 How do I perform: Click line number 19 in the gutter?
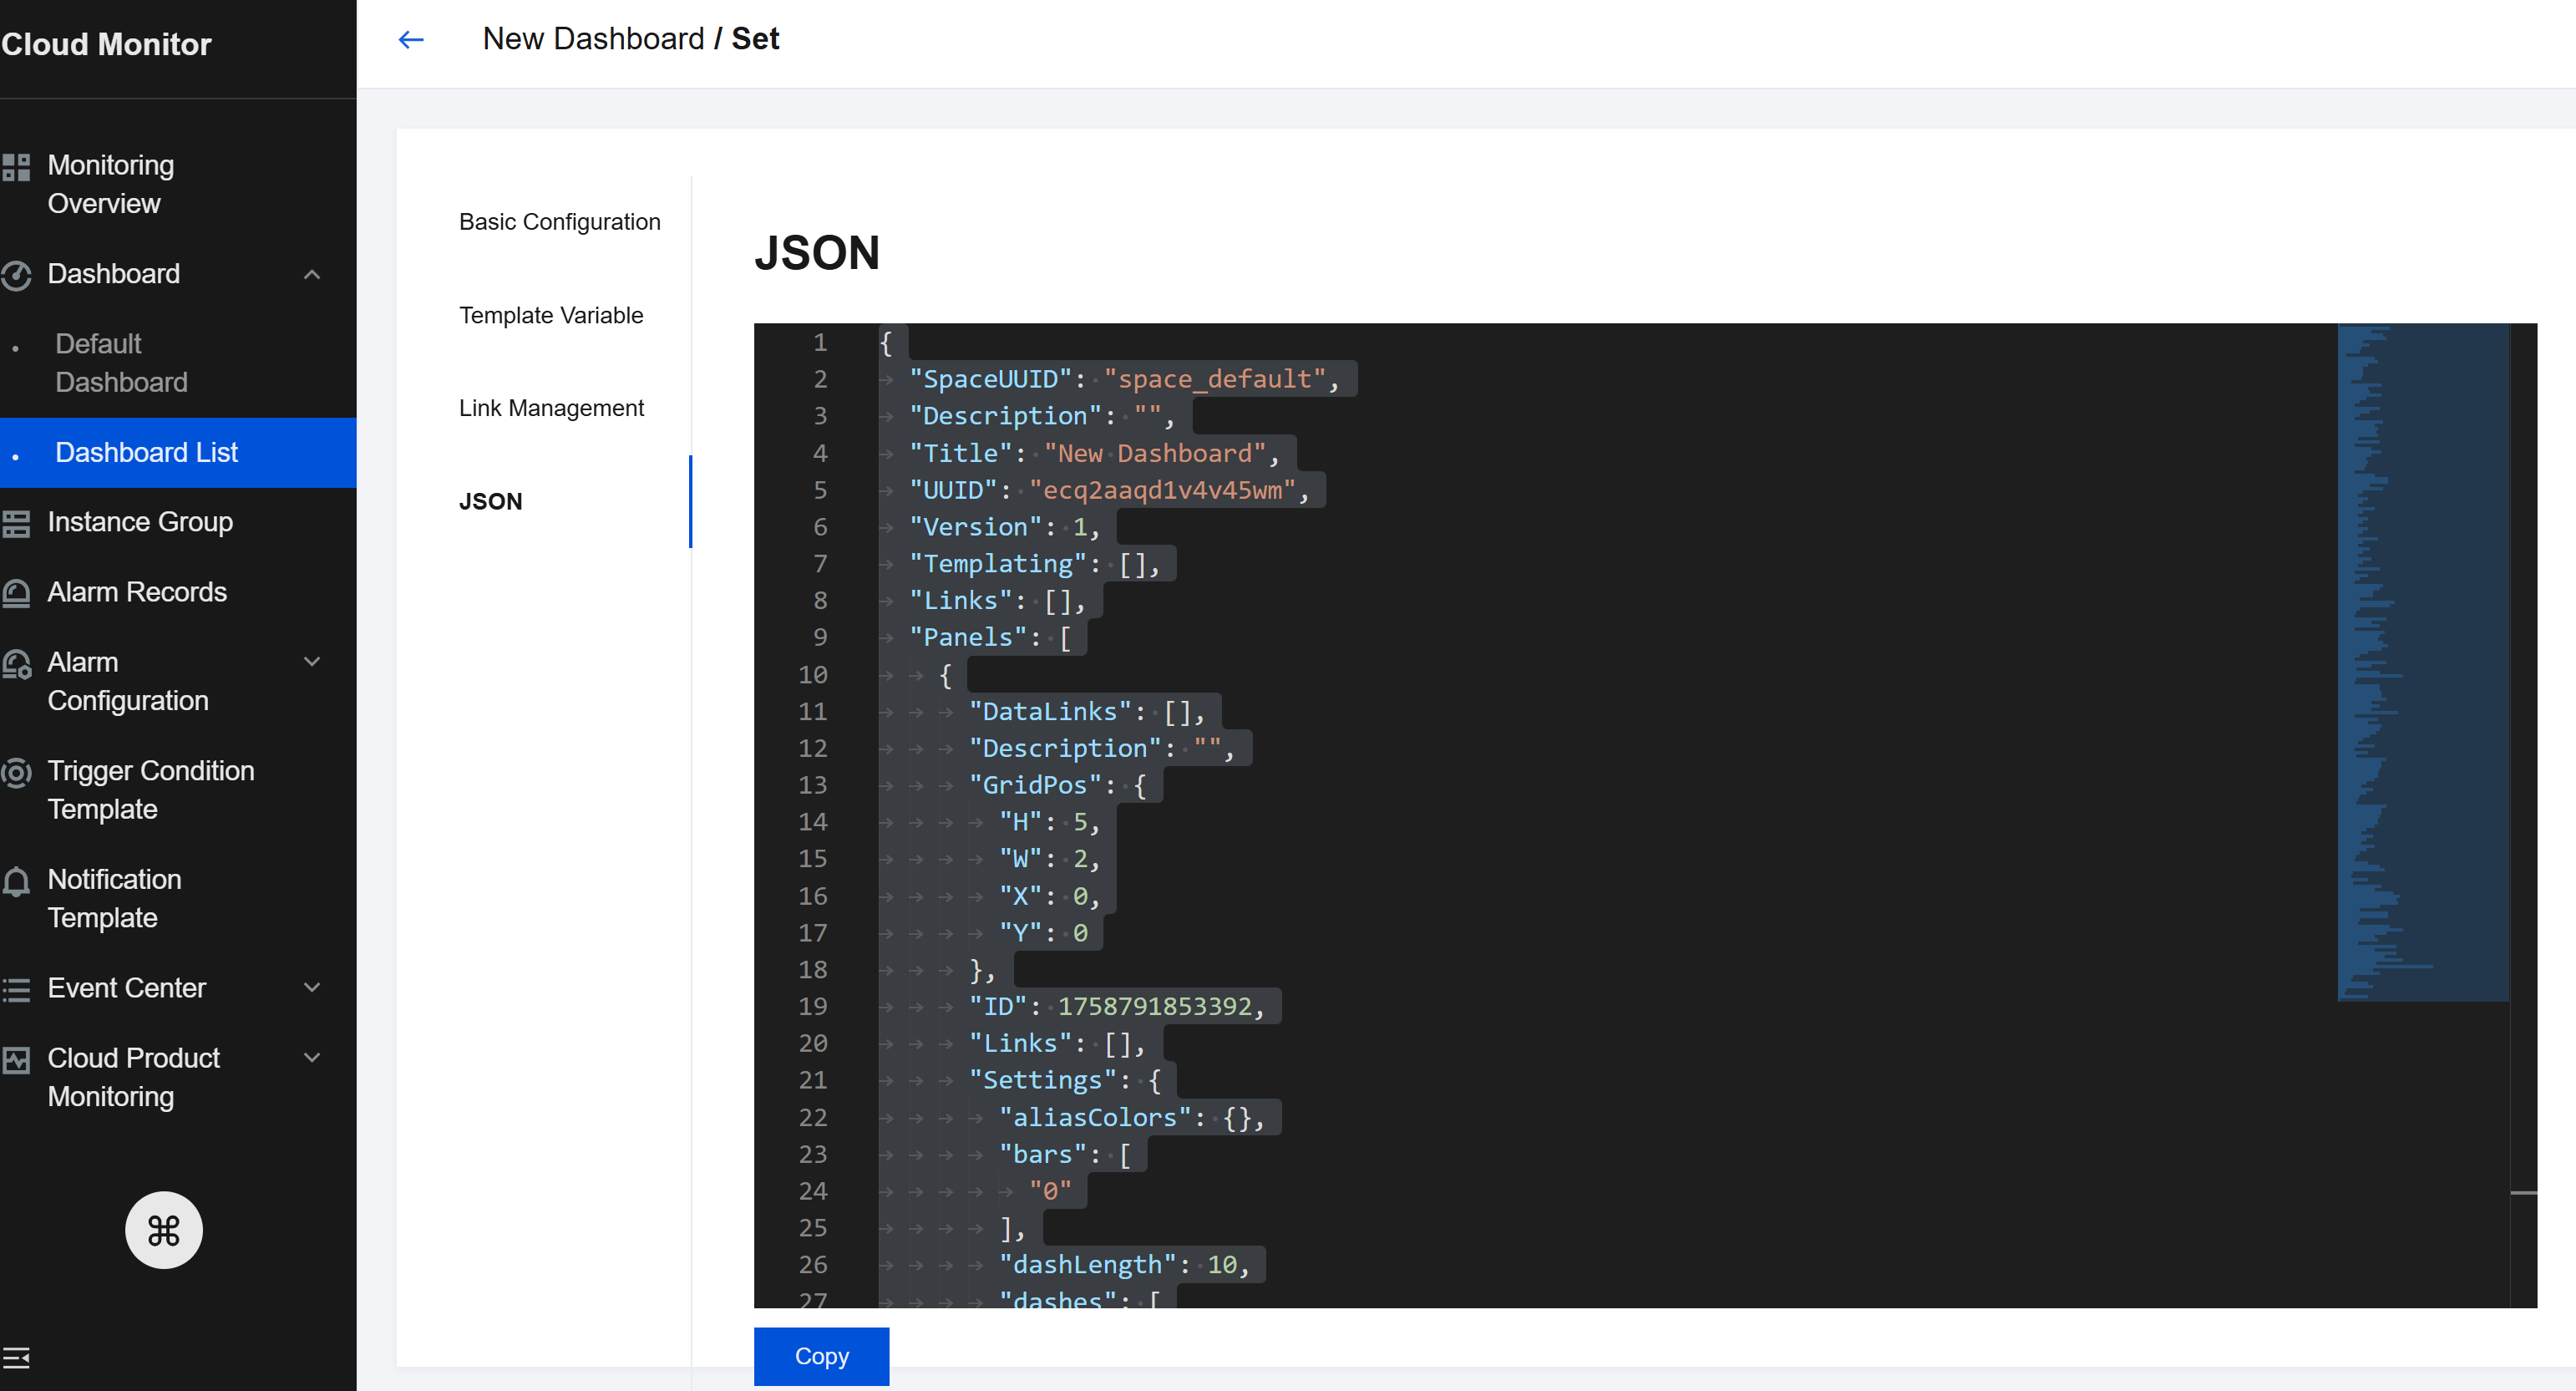(812, 1006)
